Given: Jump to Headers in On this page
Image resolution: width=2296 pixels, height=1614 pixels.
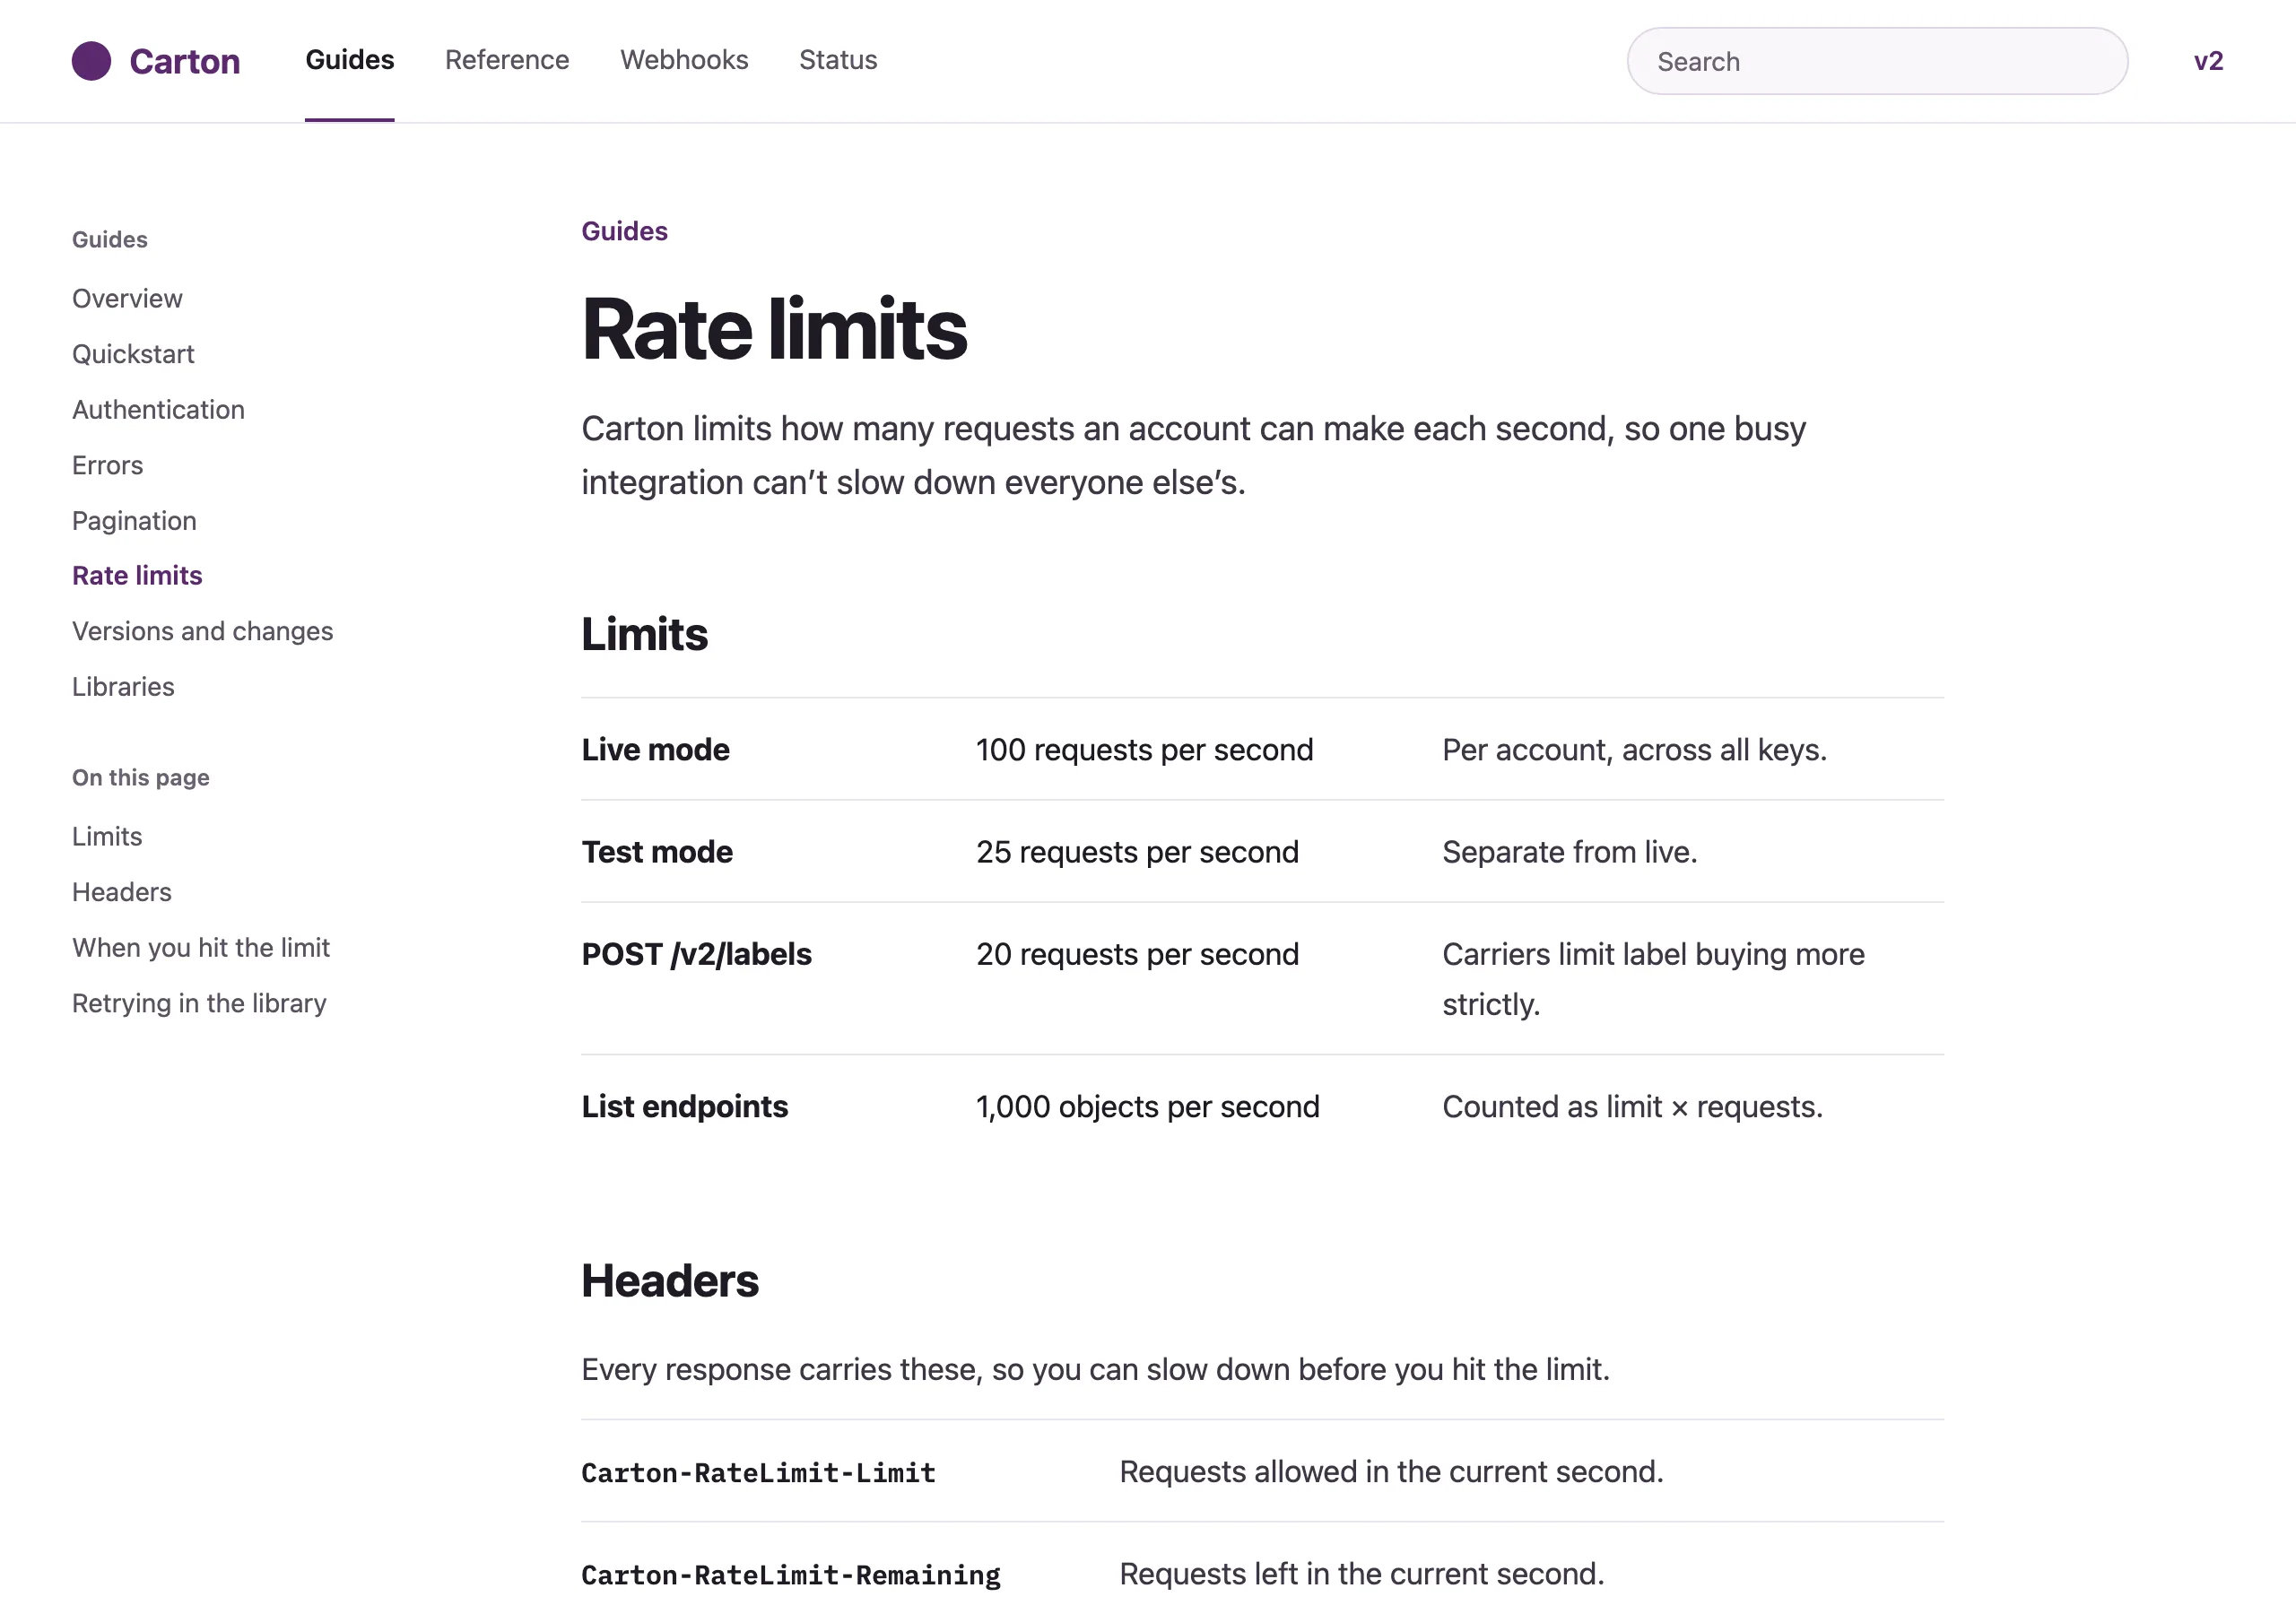Looking at the screenshot, I should coord(122,892).
